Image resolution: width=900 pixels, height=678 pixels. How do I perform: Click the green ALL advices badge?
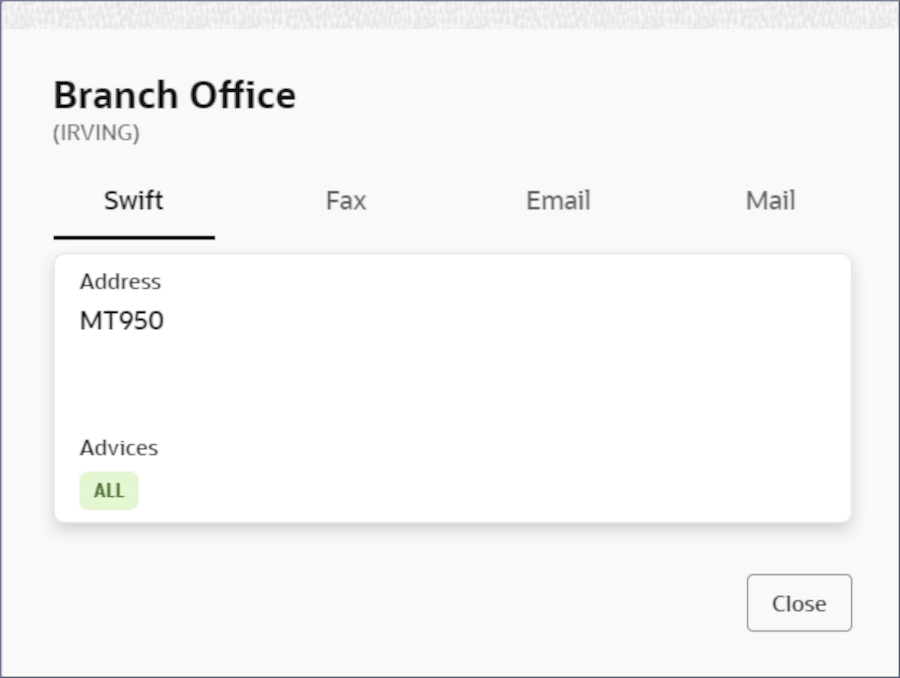point(109,491)
